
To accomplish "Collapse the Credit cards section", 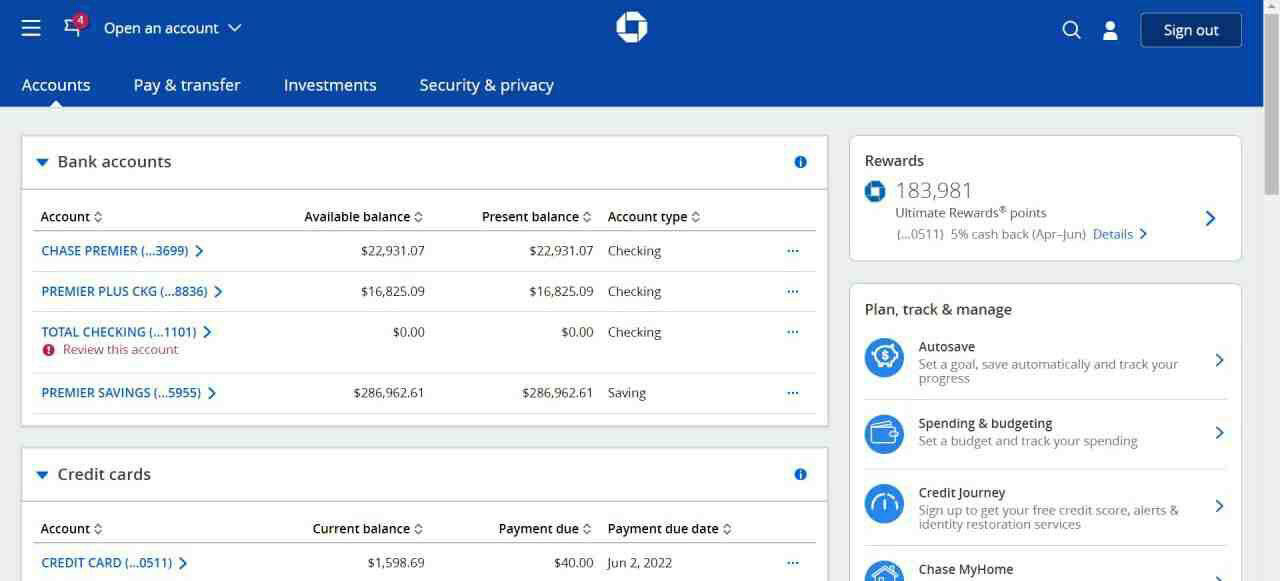I will [x=42, y=475].
